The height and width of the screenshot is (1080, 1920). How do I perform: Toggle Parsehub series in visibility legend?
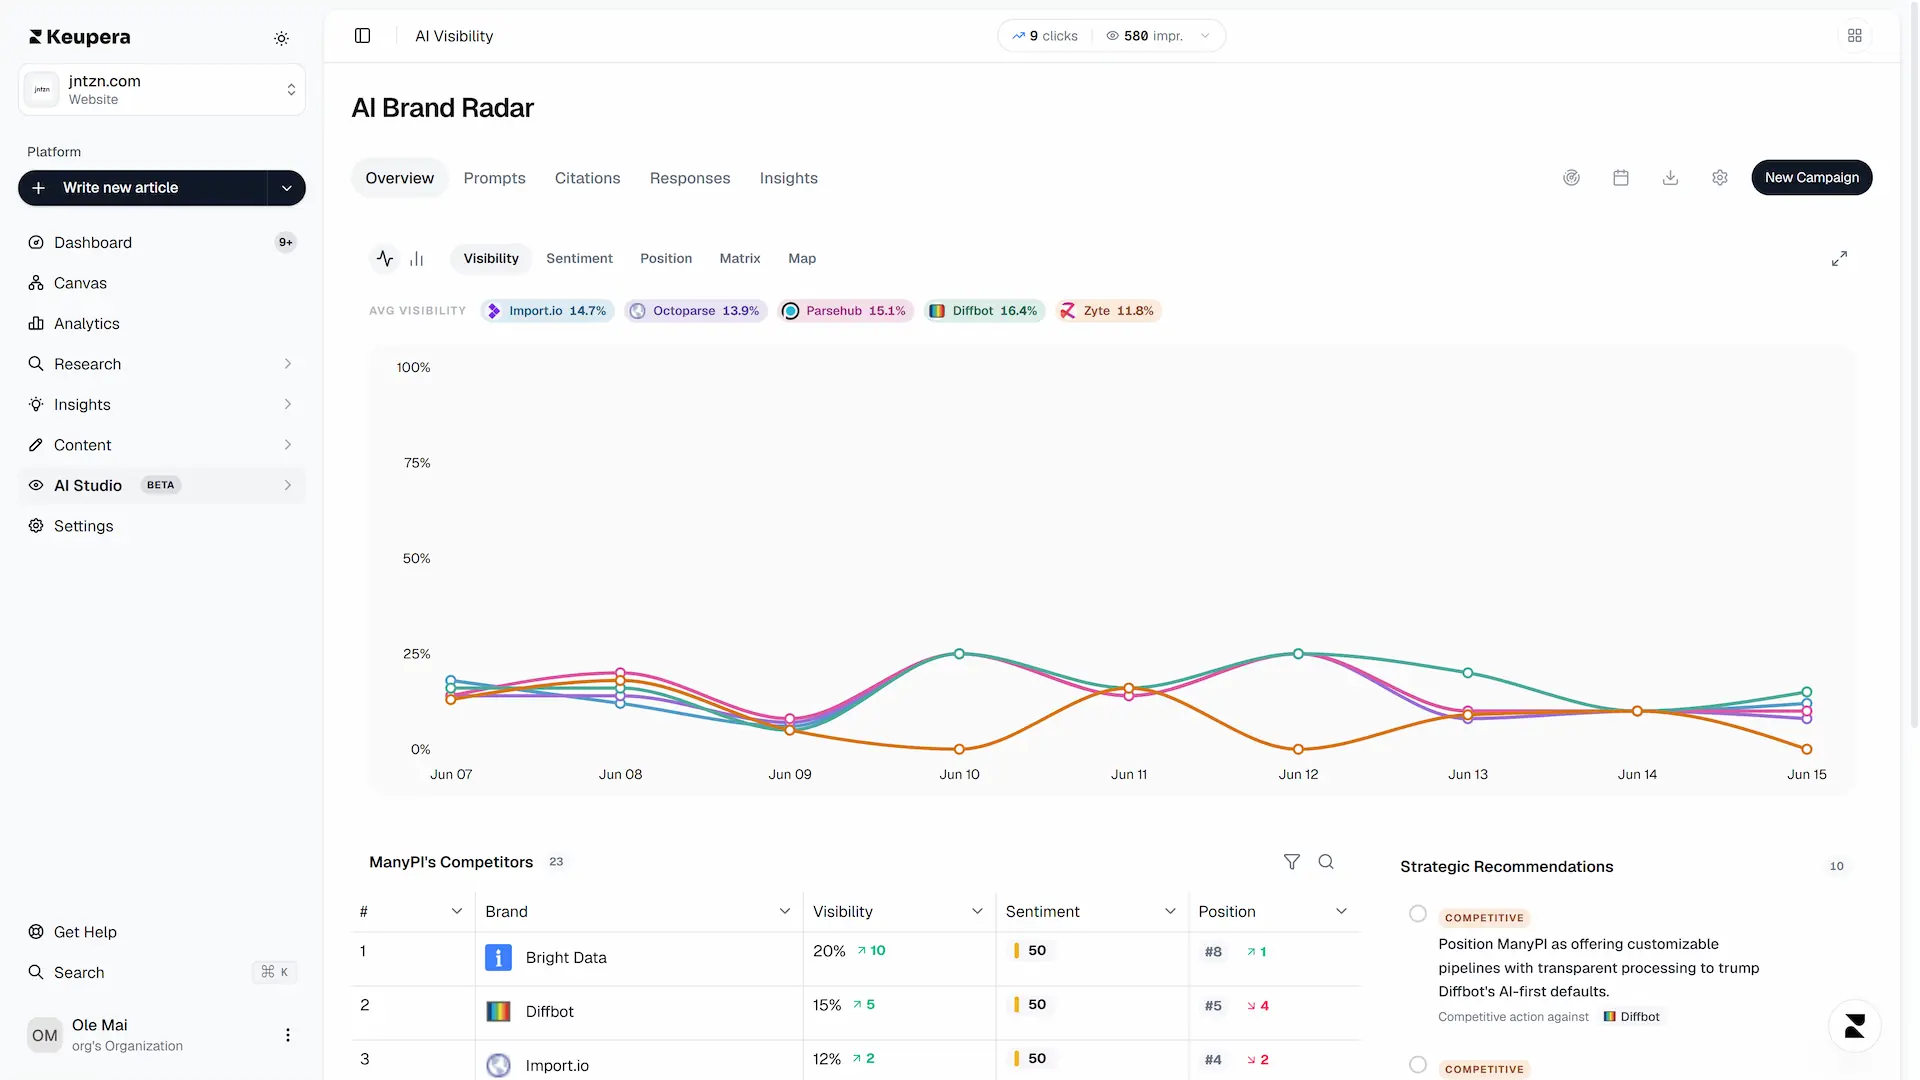846,311
